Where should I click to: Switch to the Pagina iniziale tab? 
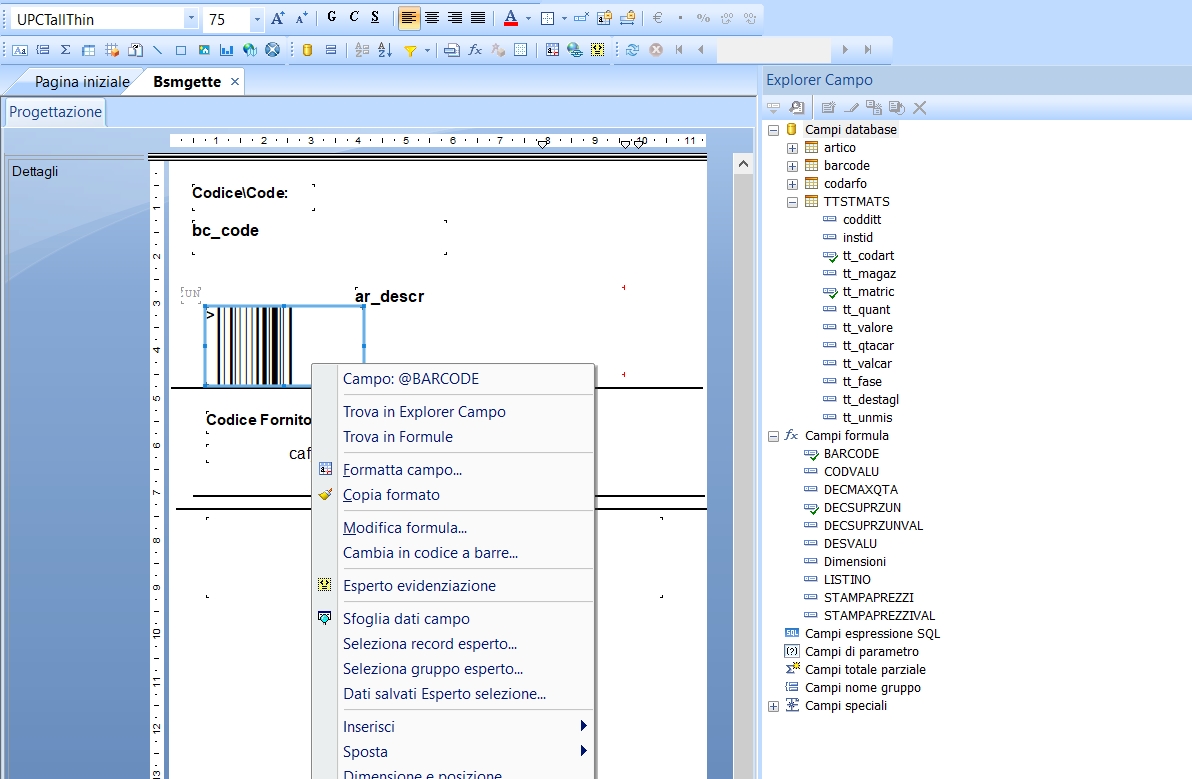[82, 82]
